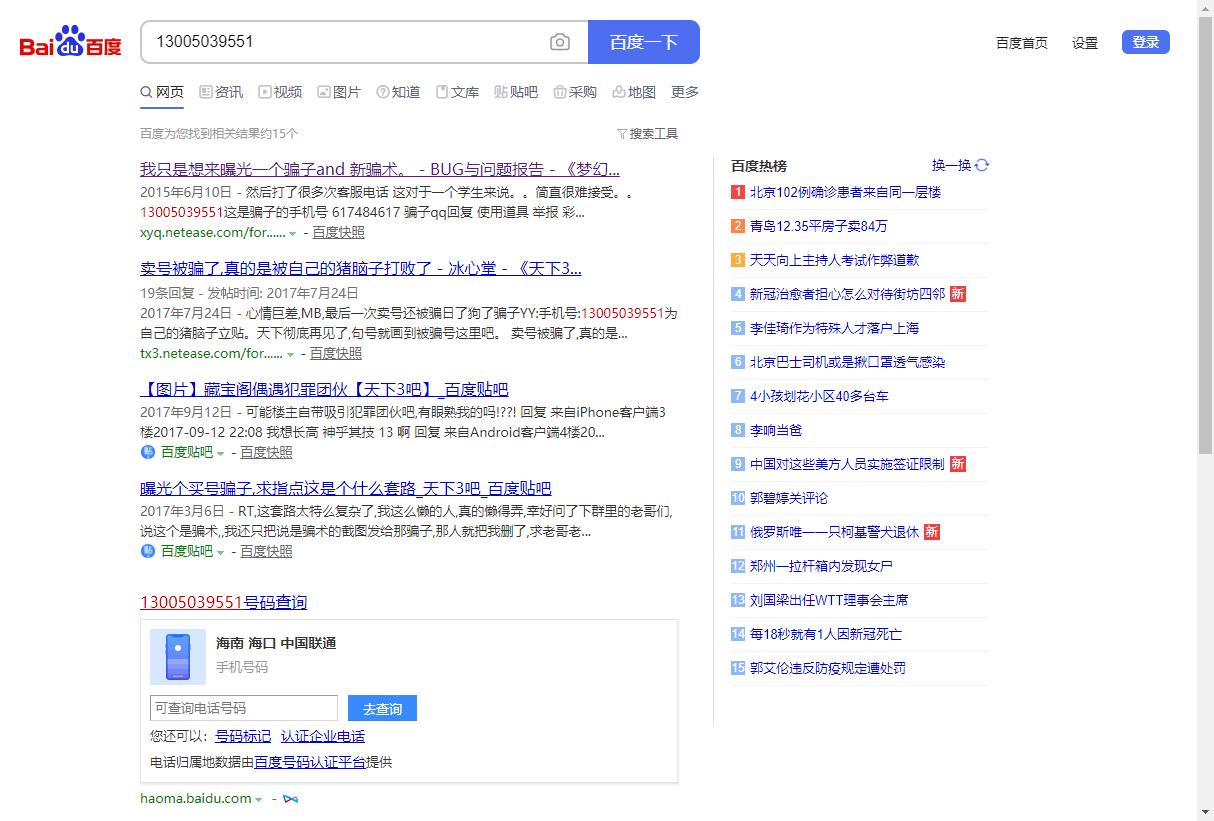Click the red rank 1 badge in hot list

coord(738,192)
